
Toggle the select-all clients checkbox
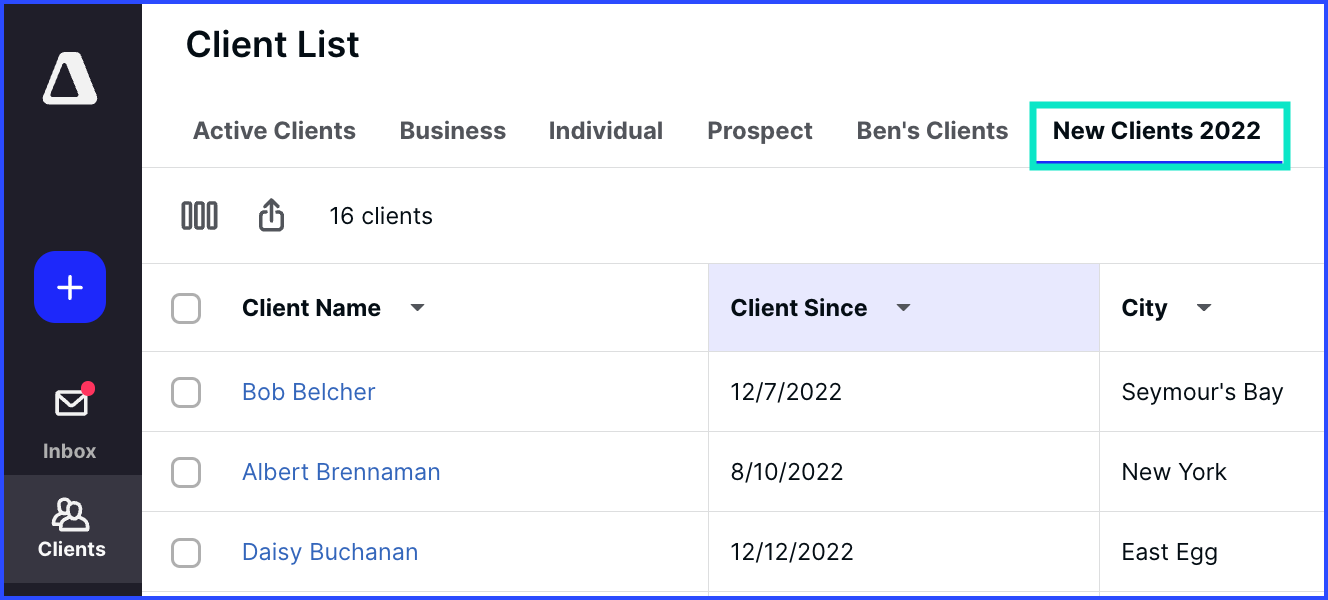[186, 308]
